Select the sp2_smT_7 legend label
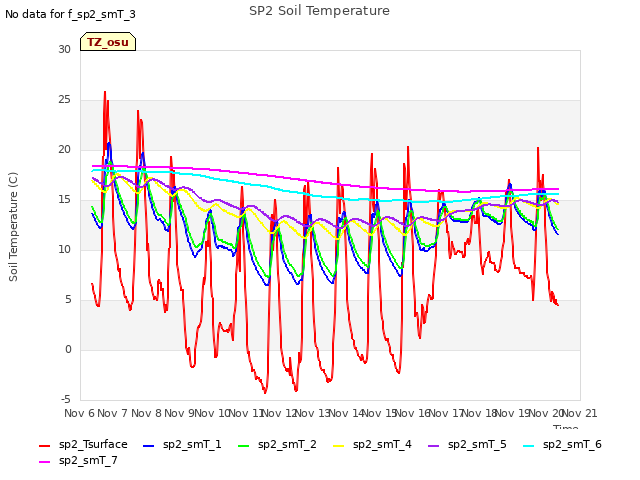The width and height of the screenshot is (640, 480). pyautogui.click(x=88, y=460)
